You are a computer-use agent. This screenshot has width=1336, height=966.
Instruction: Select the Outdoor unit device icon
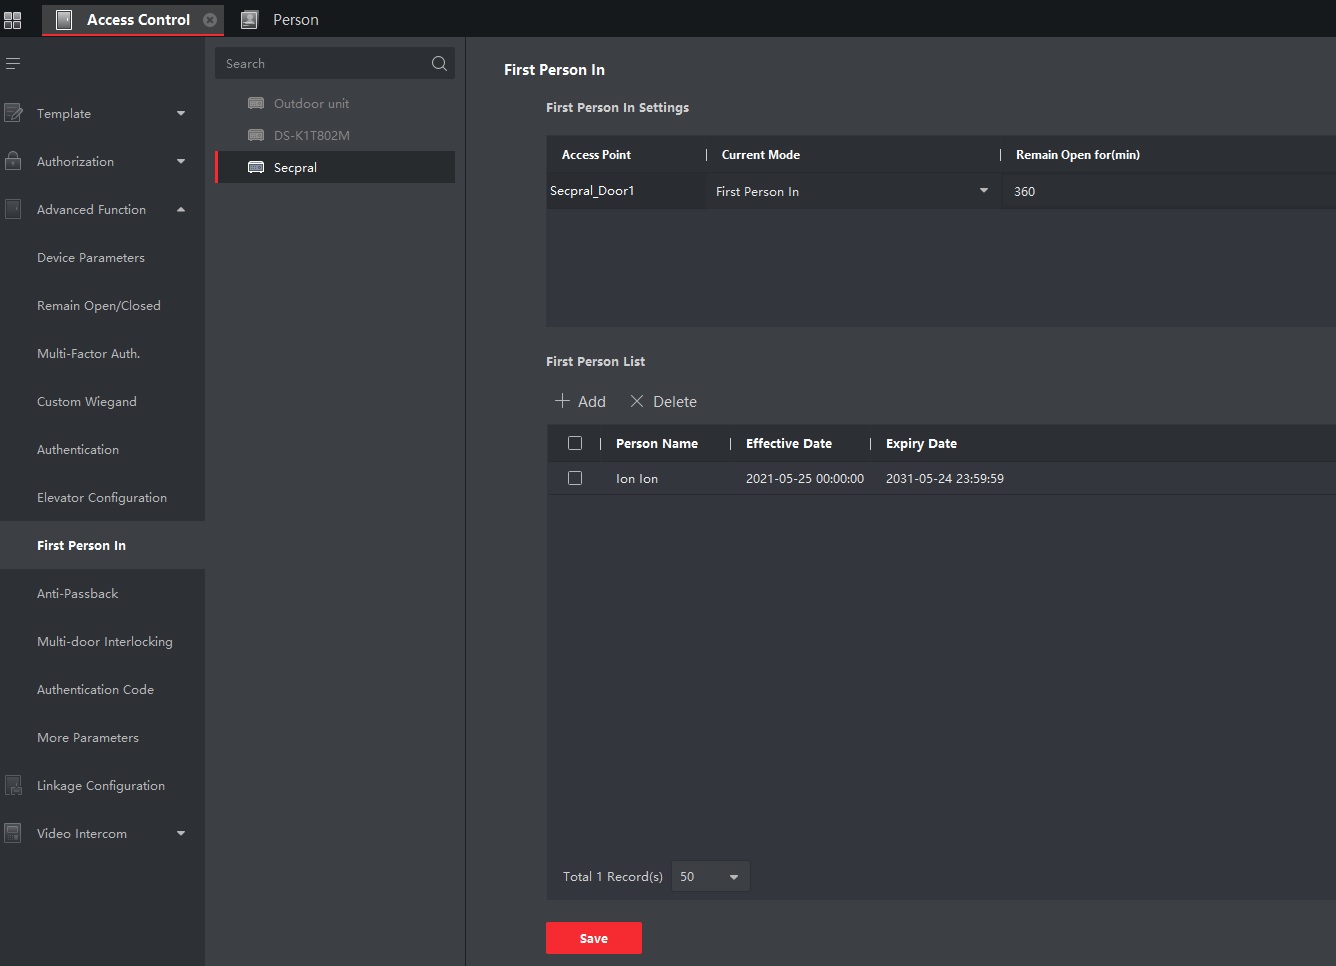coord(256,104)
